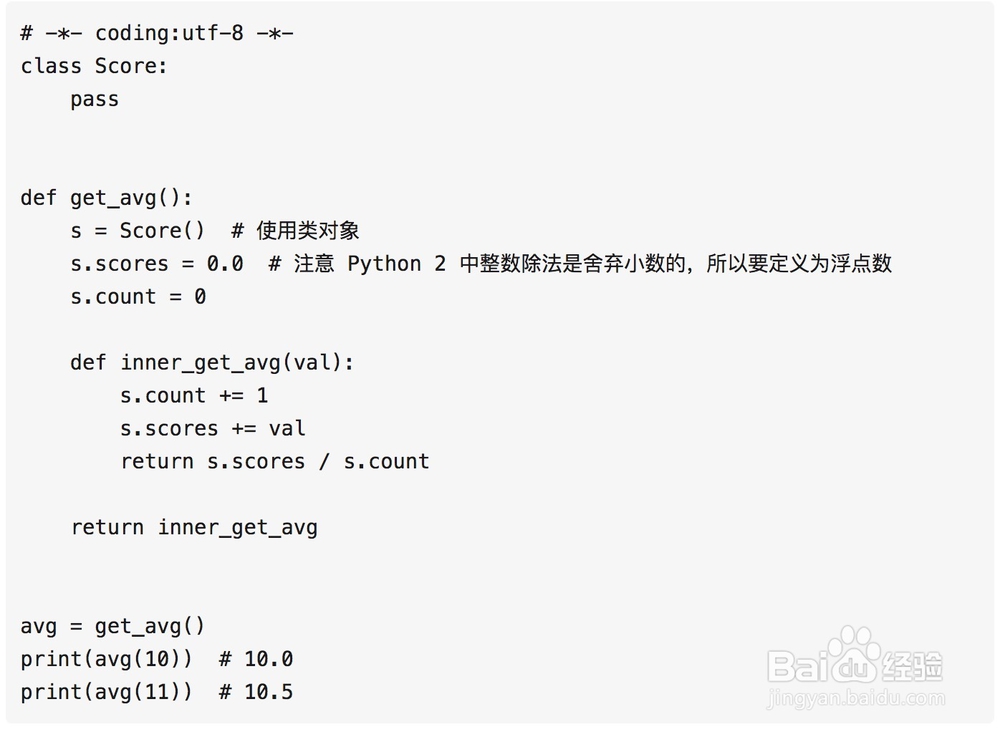Screen dimensions: 1000x732
Task: Click the 'def inner_get_avg(val):' line
Action: 212,363
